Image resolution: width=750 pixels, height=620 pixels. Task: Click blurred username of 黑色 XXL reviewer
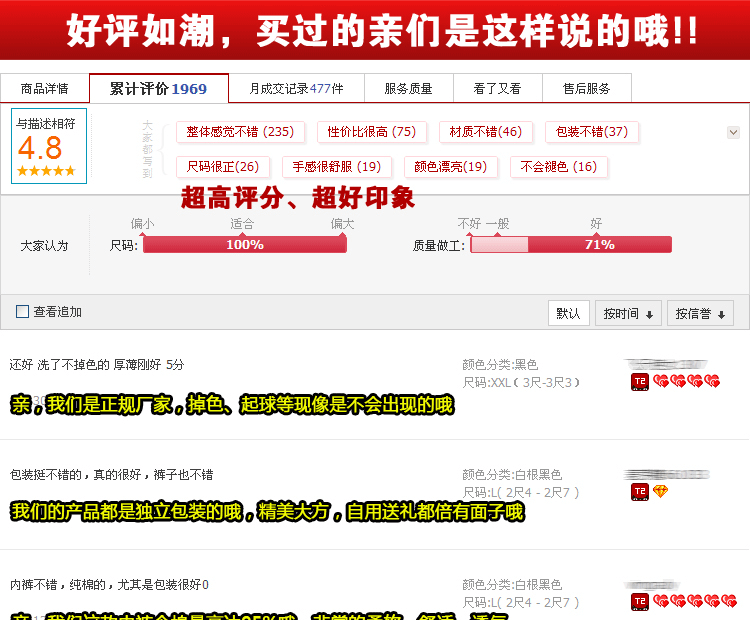[667, 365]
